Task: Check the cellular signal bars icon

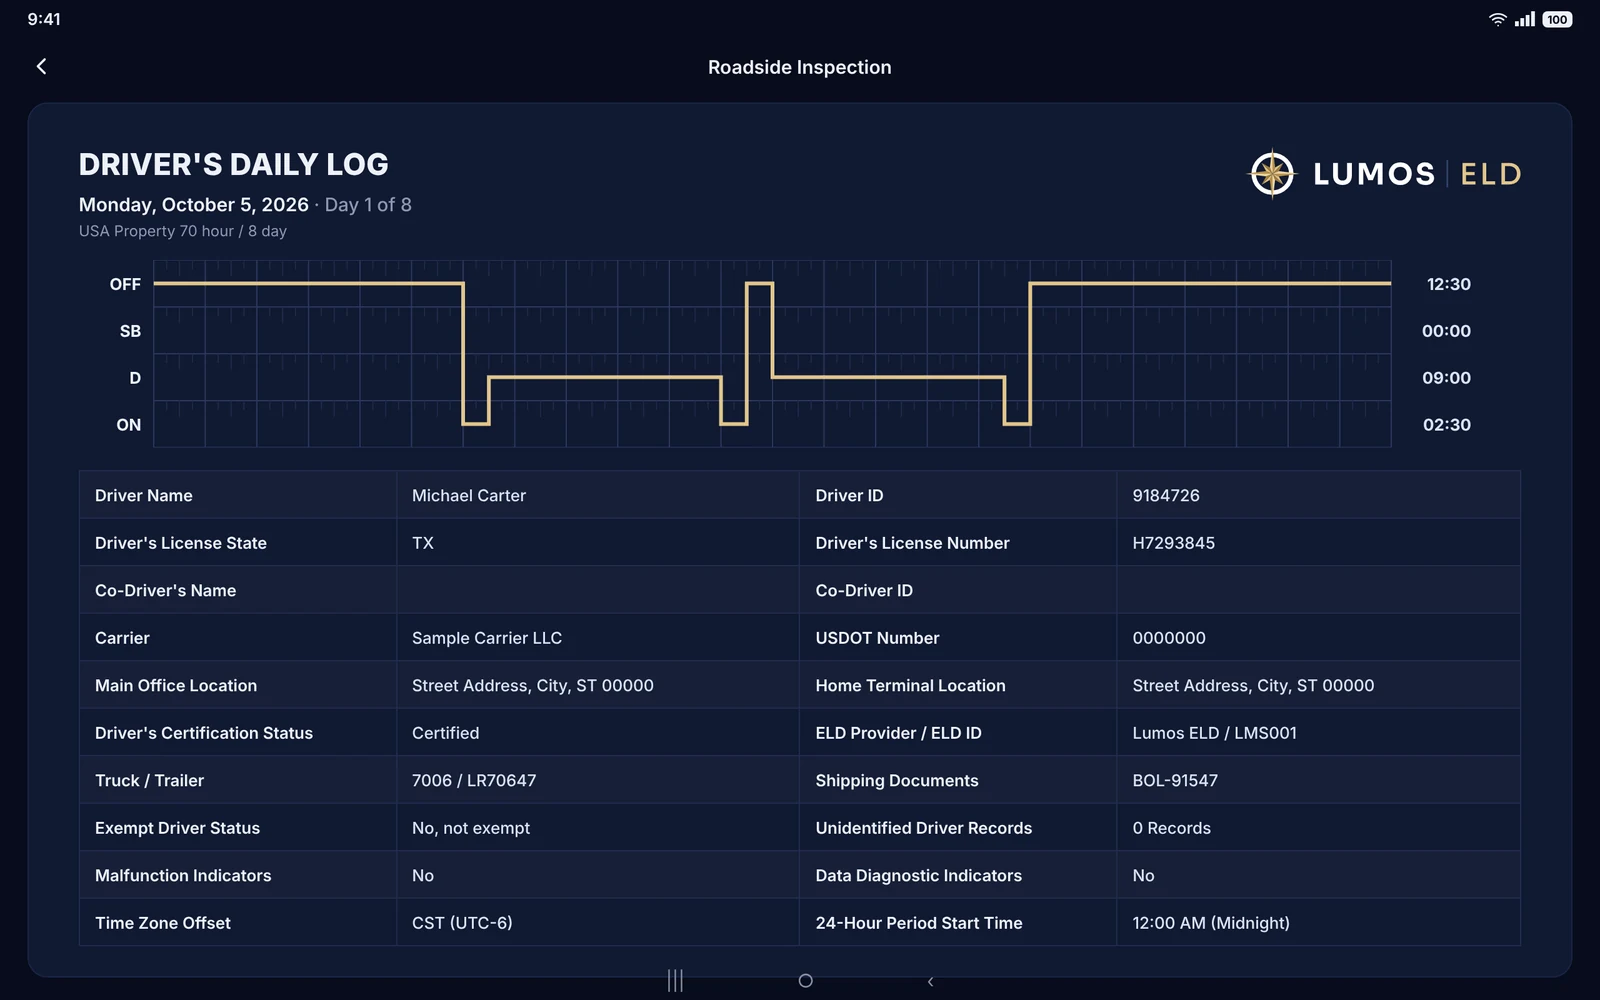Action: (x=1525, y=19)
